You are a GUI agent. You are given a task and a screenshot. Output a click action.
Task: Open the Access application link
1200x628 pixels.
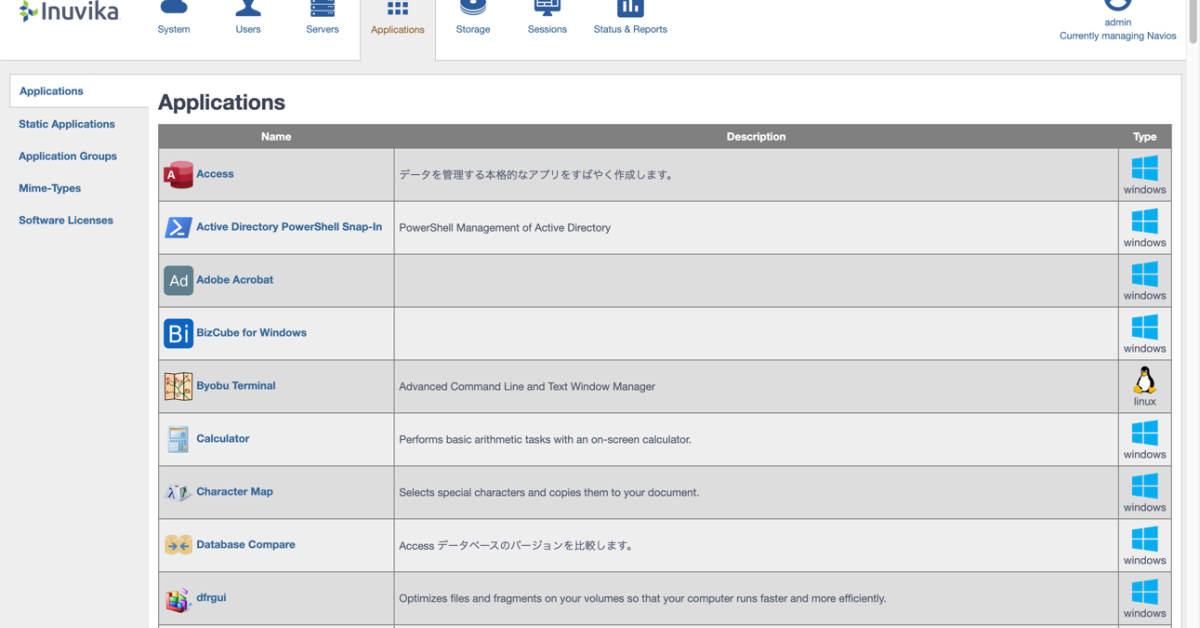[x=215, y=174]
